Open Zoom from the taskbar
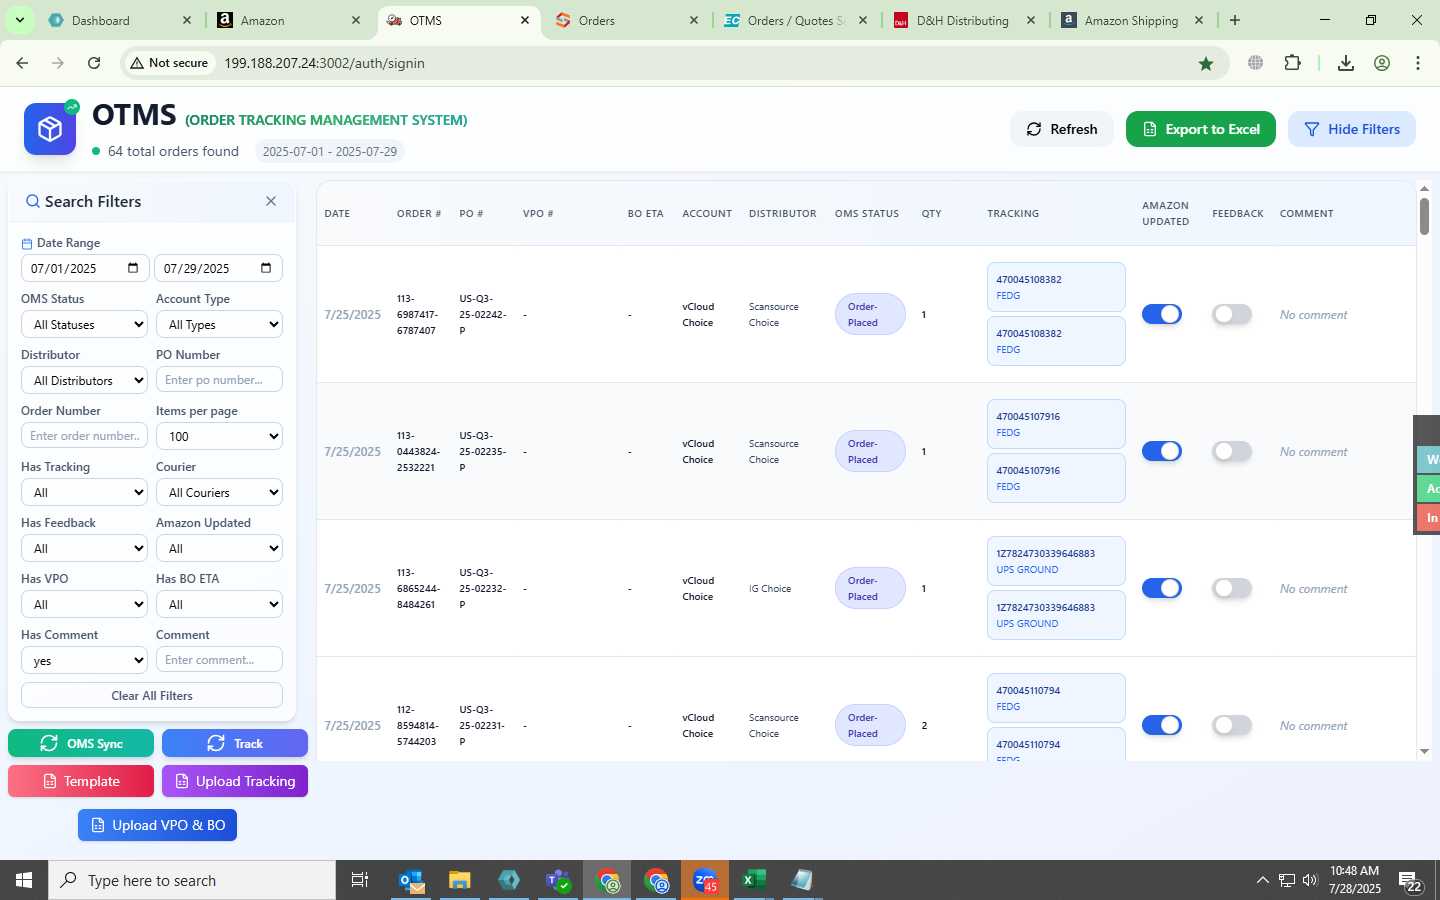The image size is (1440, 900). tap(705, 880)
